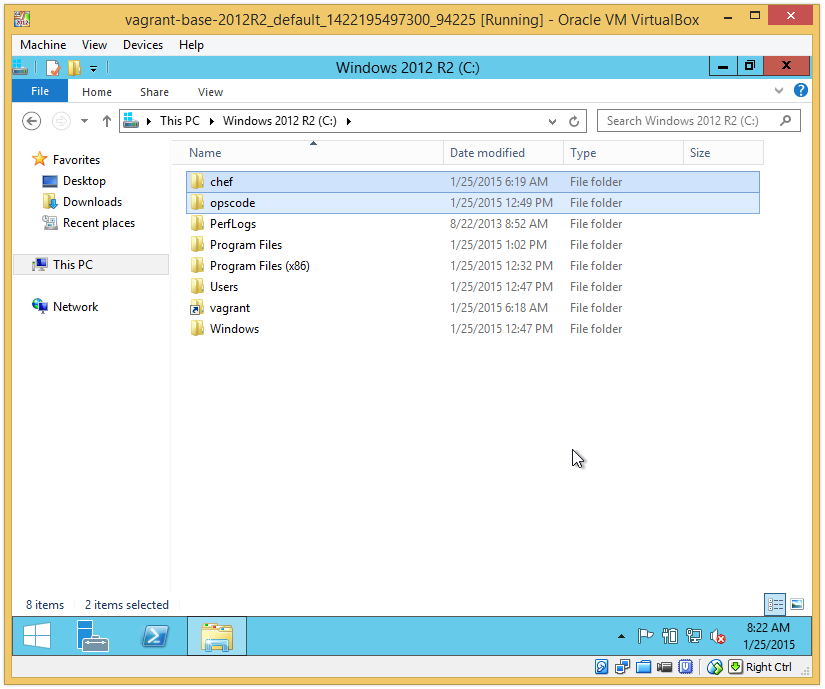825x689 pixels.
Task: Open the VirtualBox Machine menu
Action: point(43,45)
